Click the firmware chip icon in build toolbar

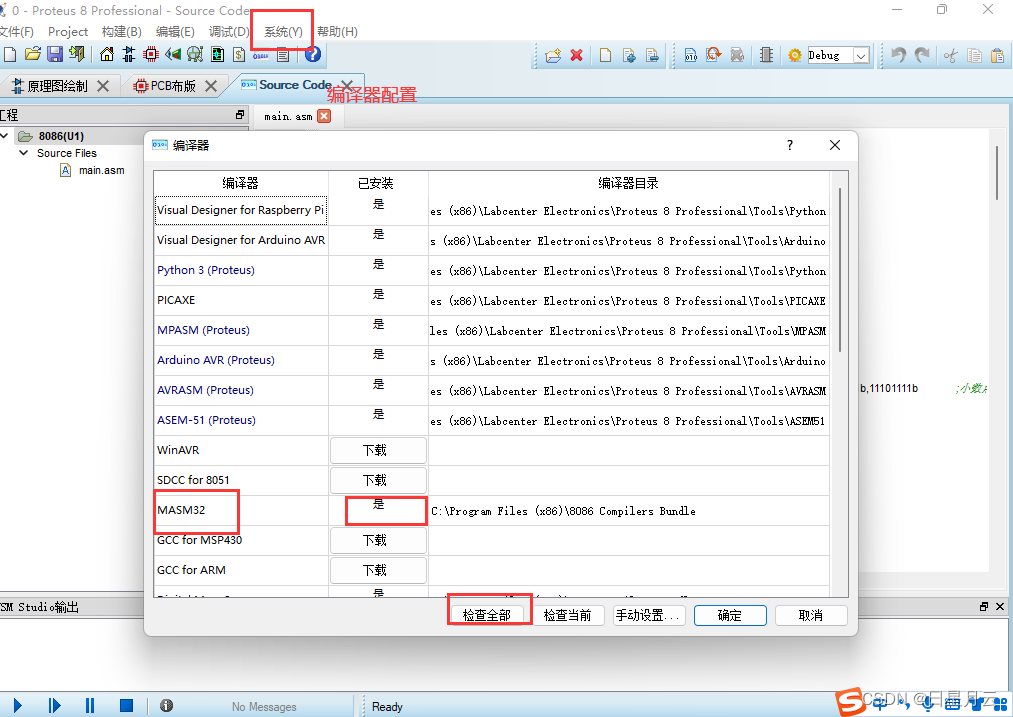[x=766, y=56]
